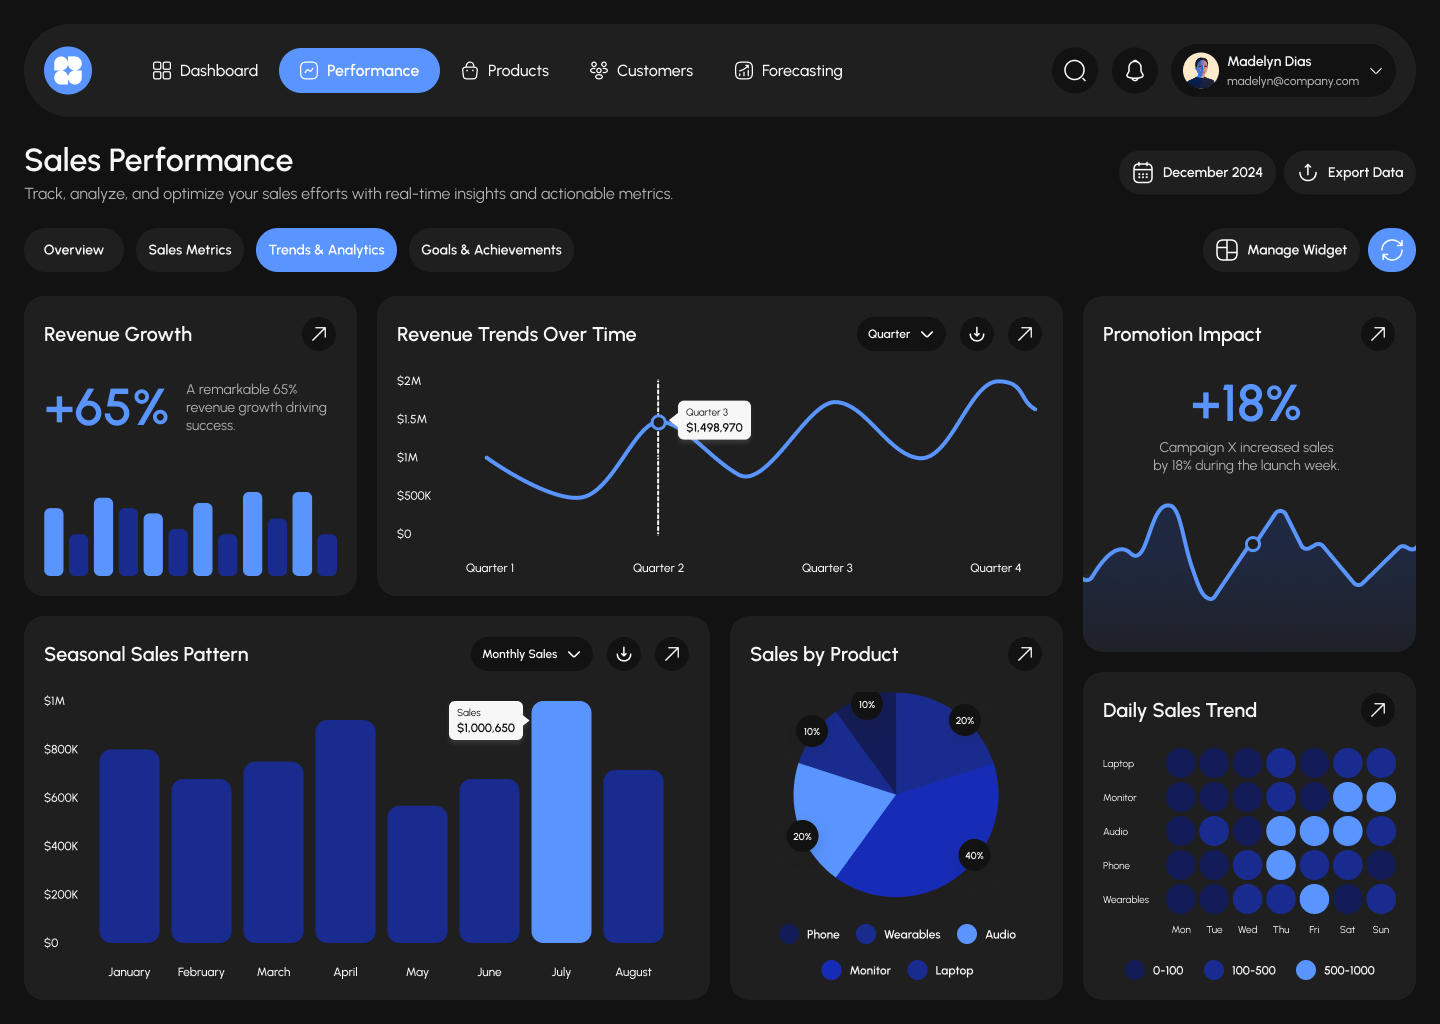Screen dimensions: 1440x1024
Task: Click the refresh icon next to Manage Widget
Action: [1391, 250]
